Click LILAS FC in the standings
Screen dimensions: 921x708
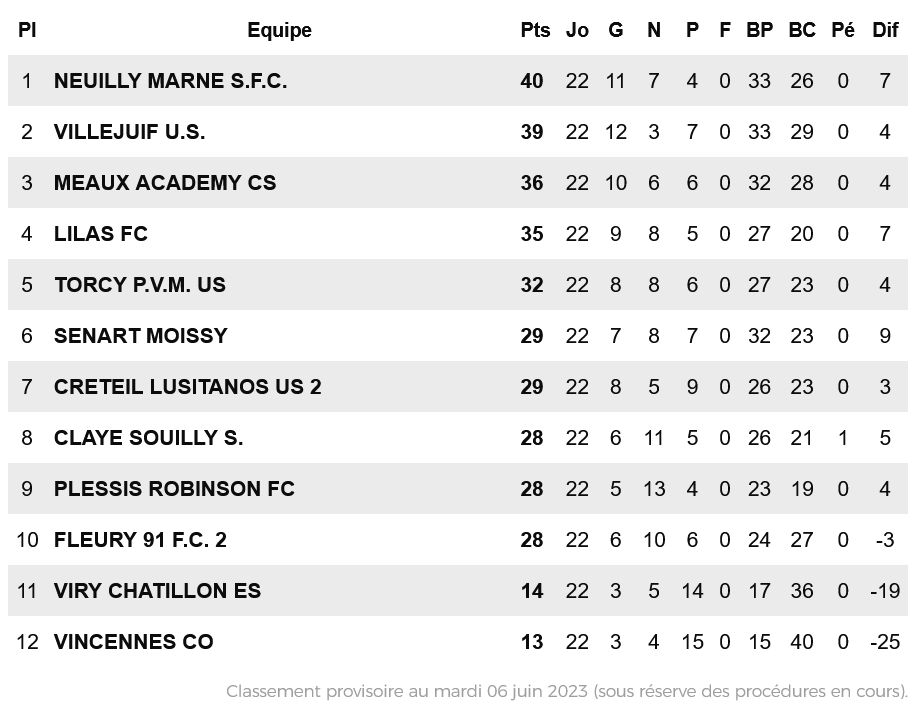point(100,234)
